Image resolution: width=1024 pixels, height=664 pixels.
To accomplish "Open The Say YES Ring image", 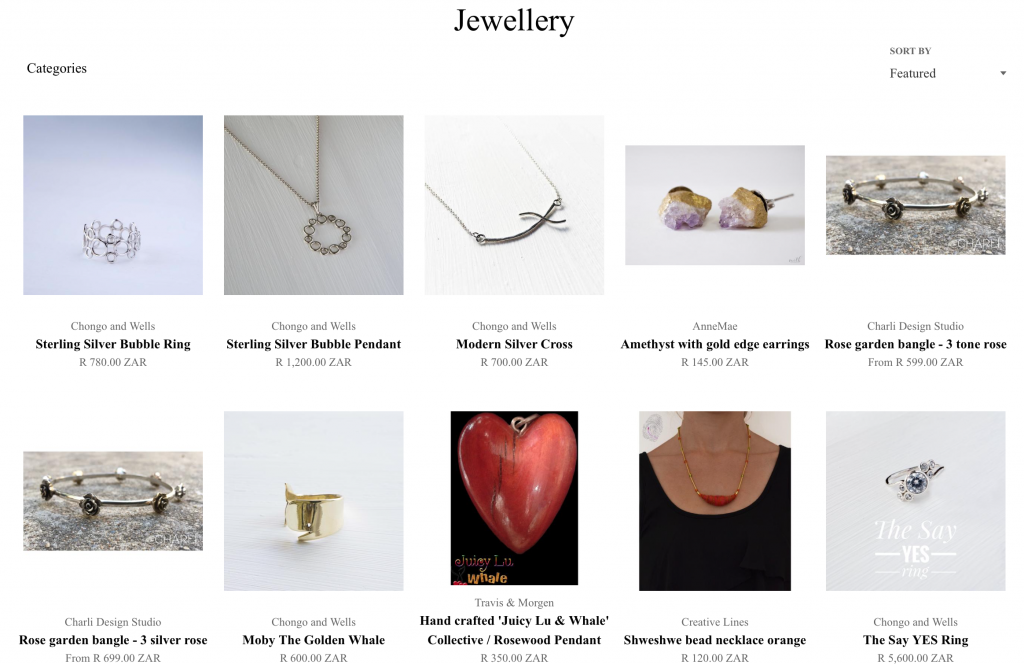I will (916, 501).
